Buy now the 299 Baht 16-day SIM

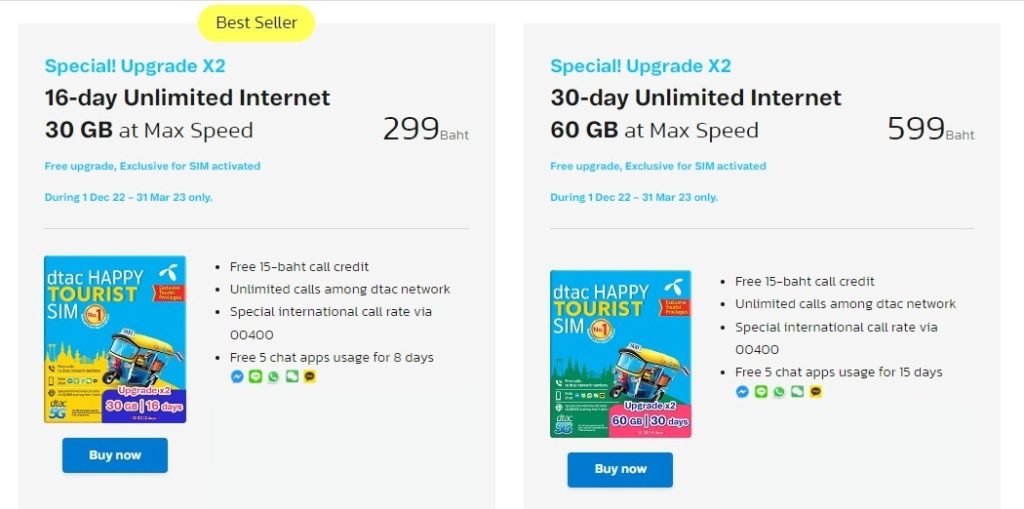[x=115, y=455]
